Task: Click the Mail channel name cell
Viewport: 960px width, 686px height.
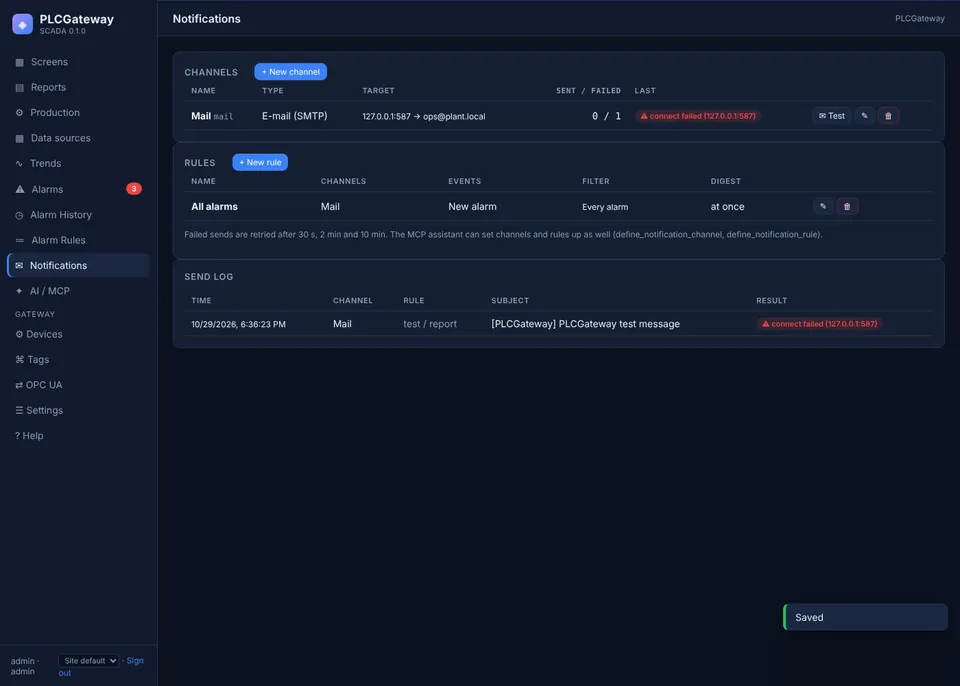Action: coord(212,116)
